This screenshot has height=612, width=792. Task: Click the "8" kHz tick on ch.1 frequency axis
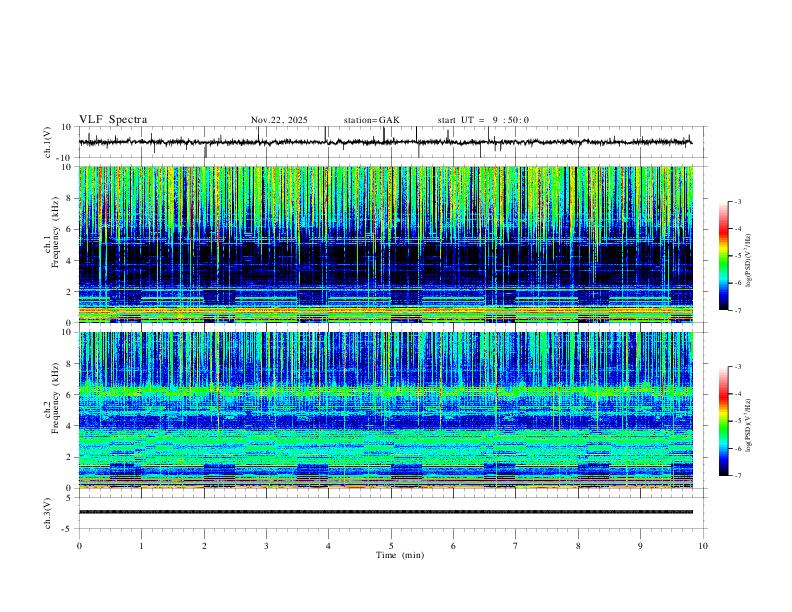point(70,198)
